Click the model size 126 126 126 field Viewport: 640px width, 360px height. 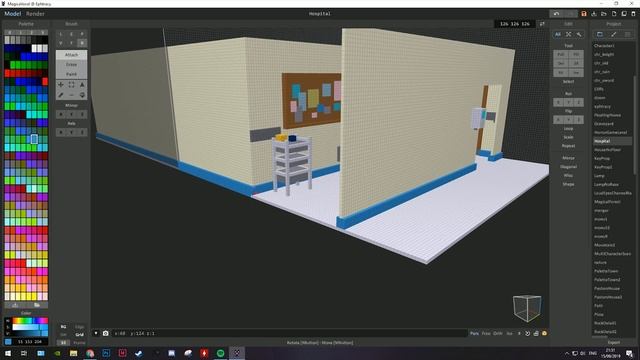515,24
